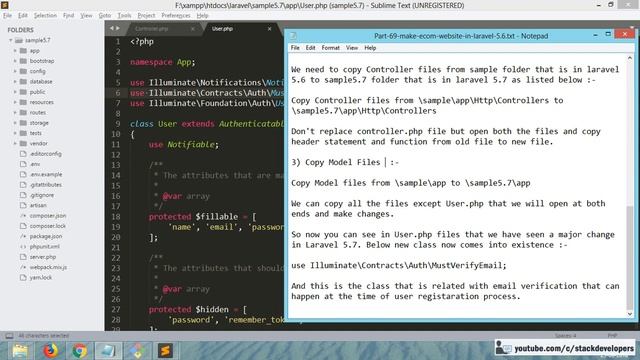The image size is (640, 360).
Task: Click the server.php file icon
Action: pos(23,257)
